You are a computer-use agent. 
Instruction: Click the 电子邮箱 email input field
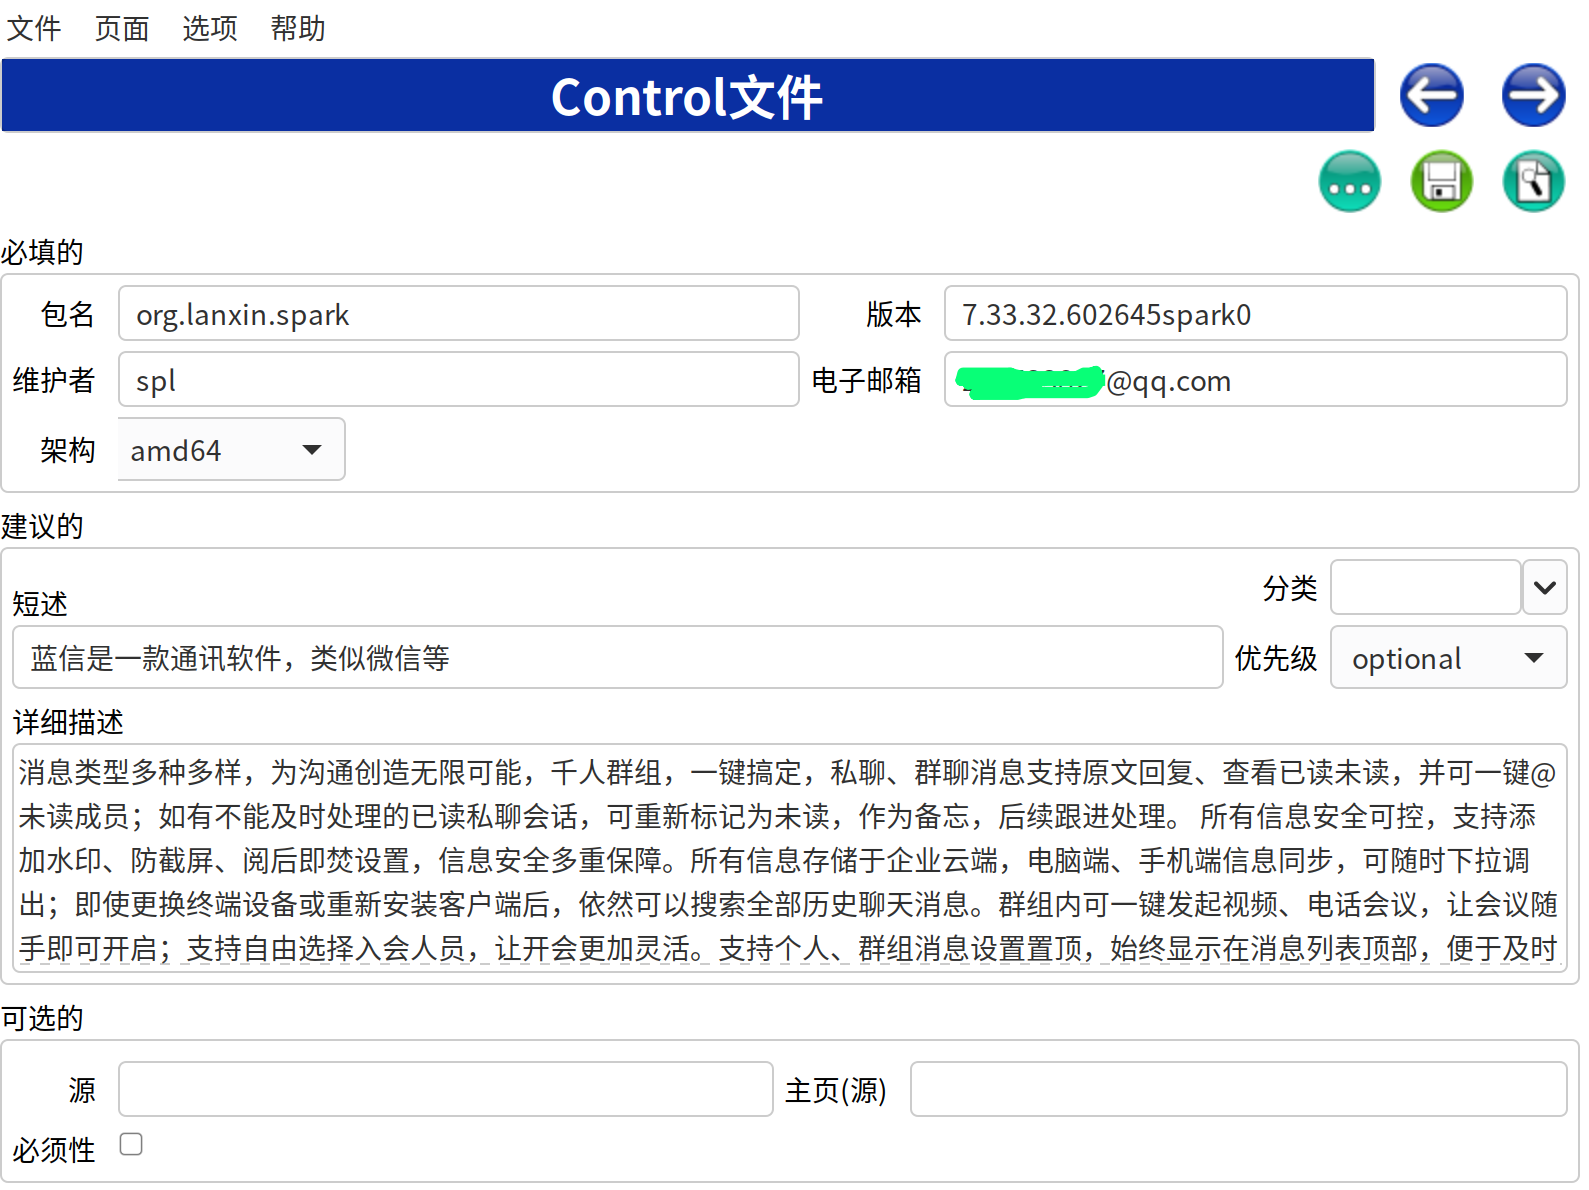[1255, 380]
